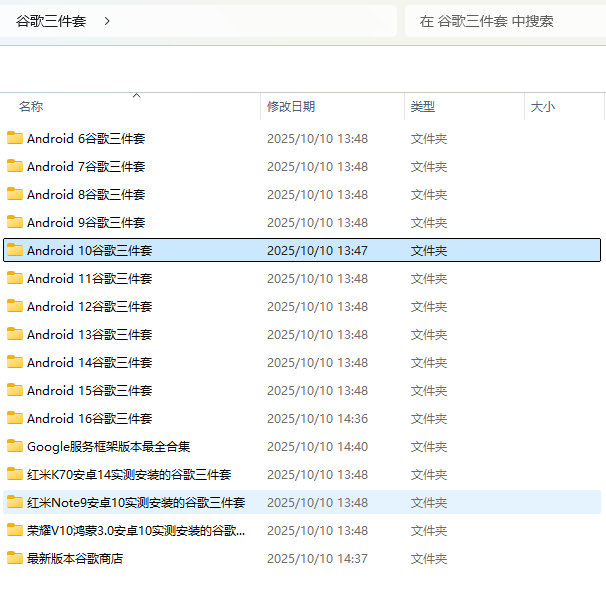Click the Android 13谷歌三件套 folder icon

pyautogui.click(x=15, y=334)
